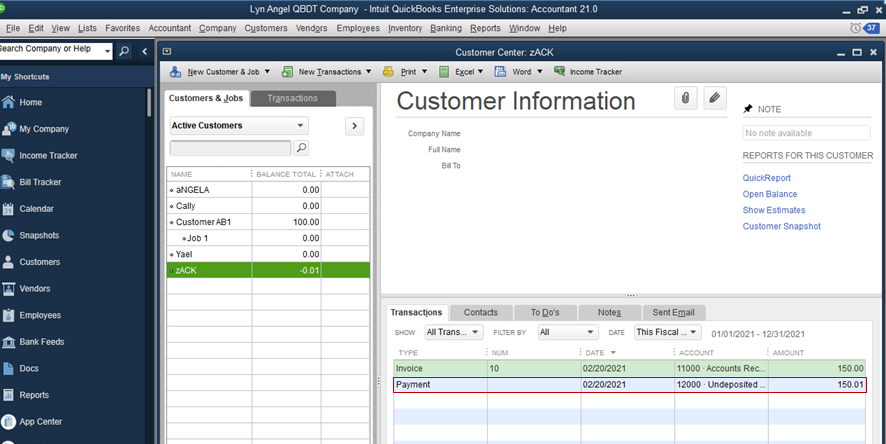Click the paperclip attach icon

click(685, 98)
